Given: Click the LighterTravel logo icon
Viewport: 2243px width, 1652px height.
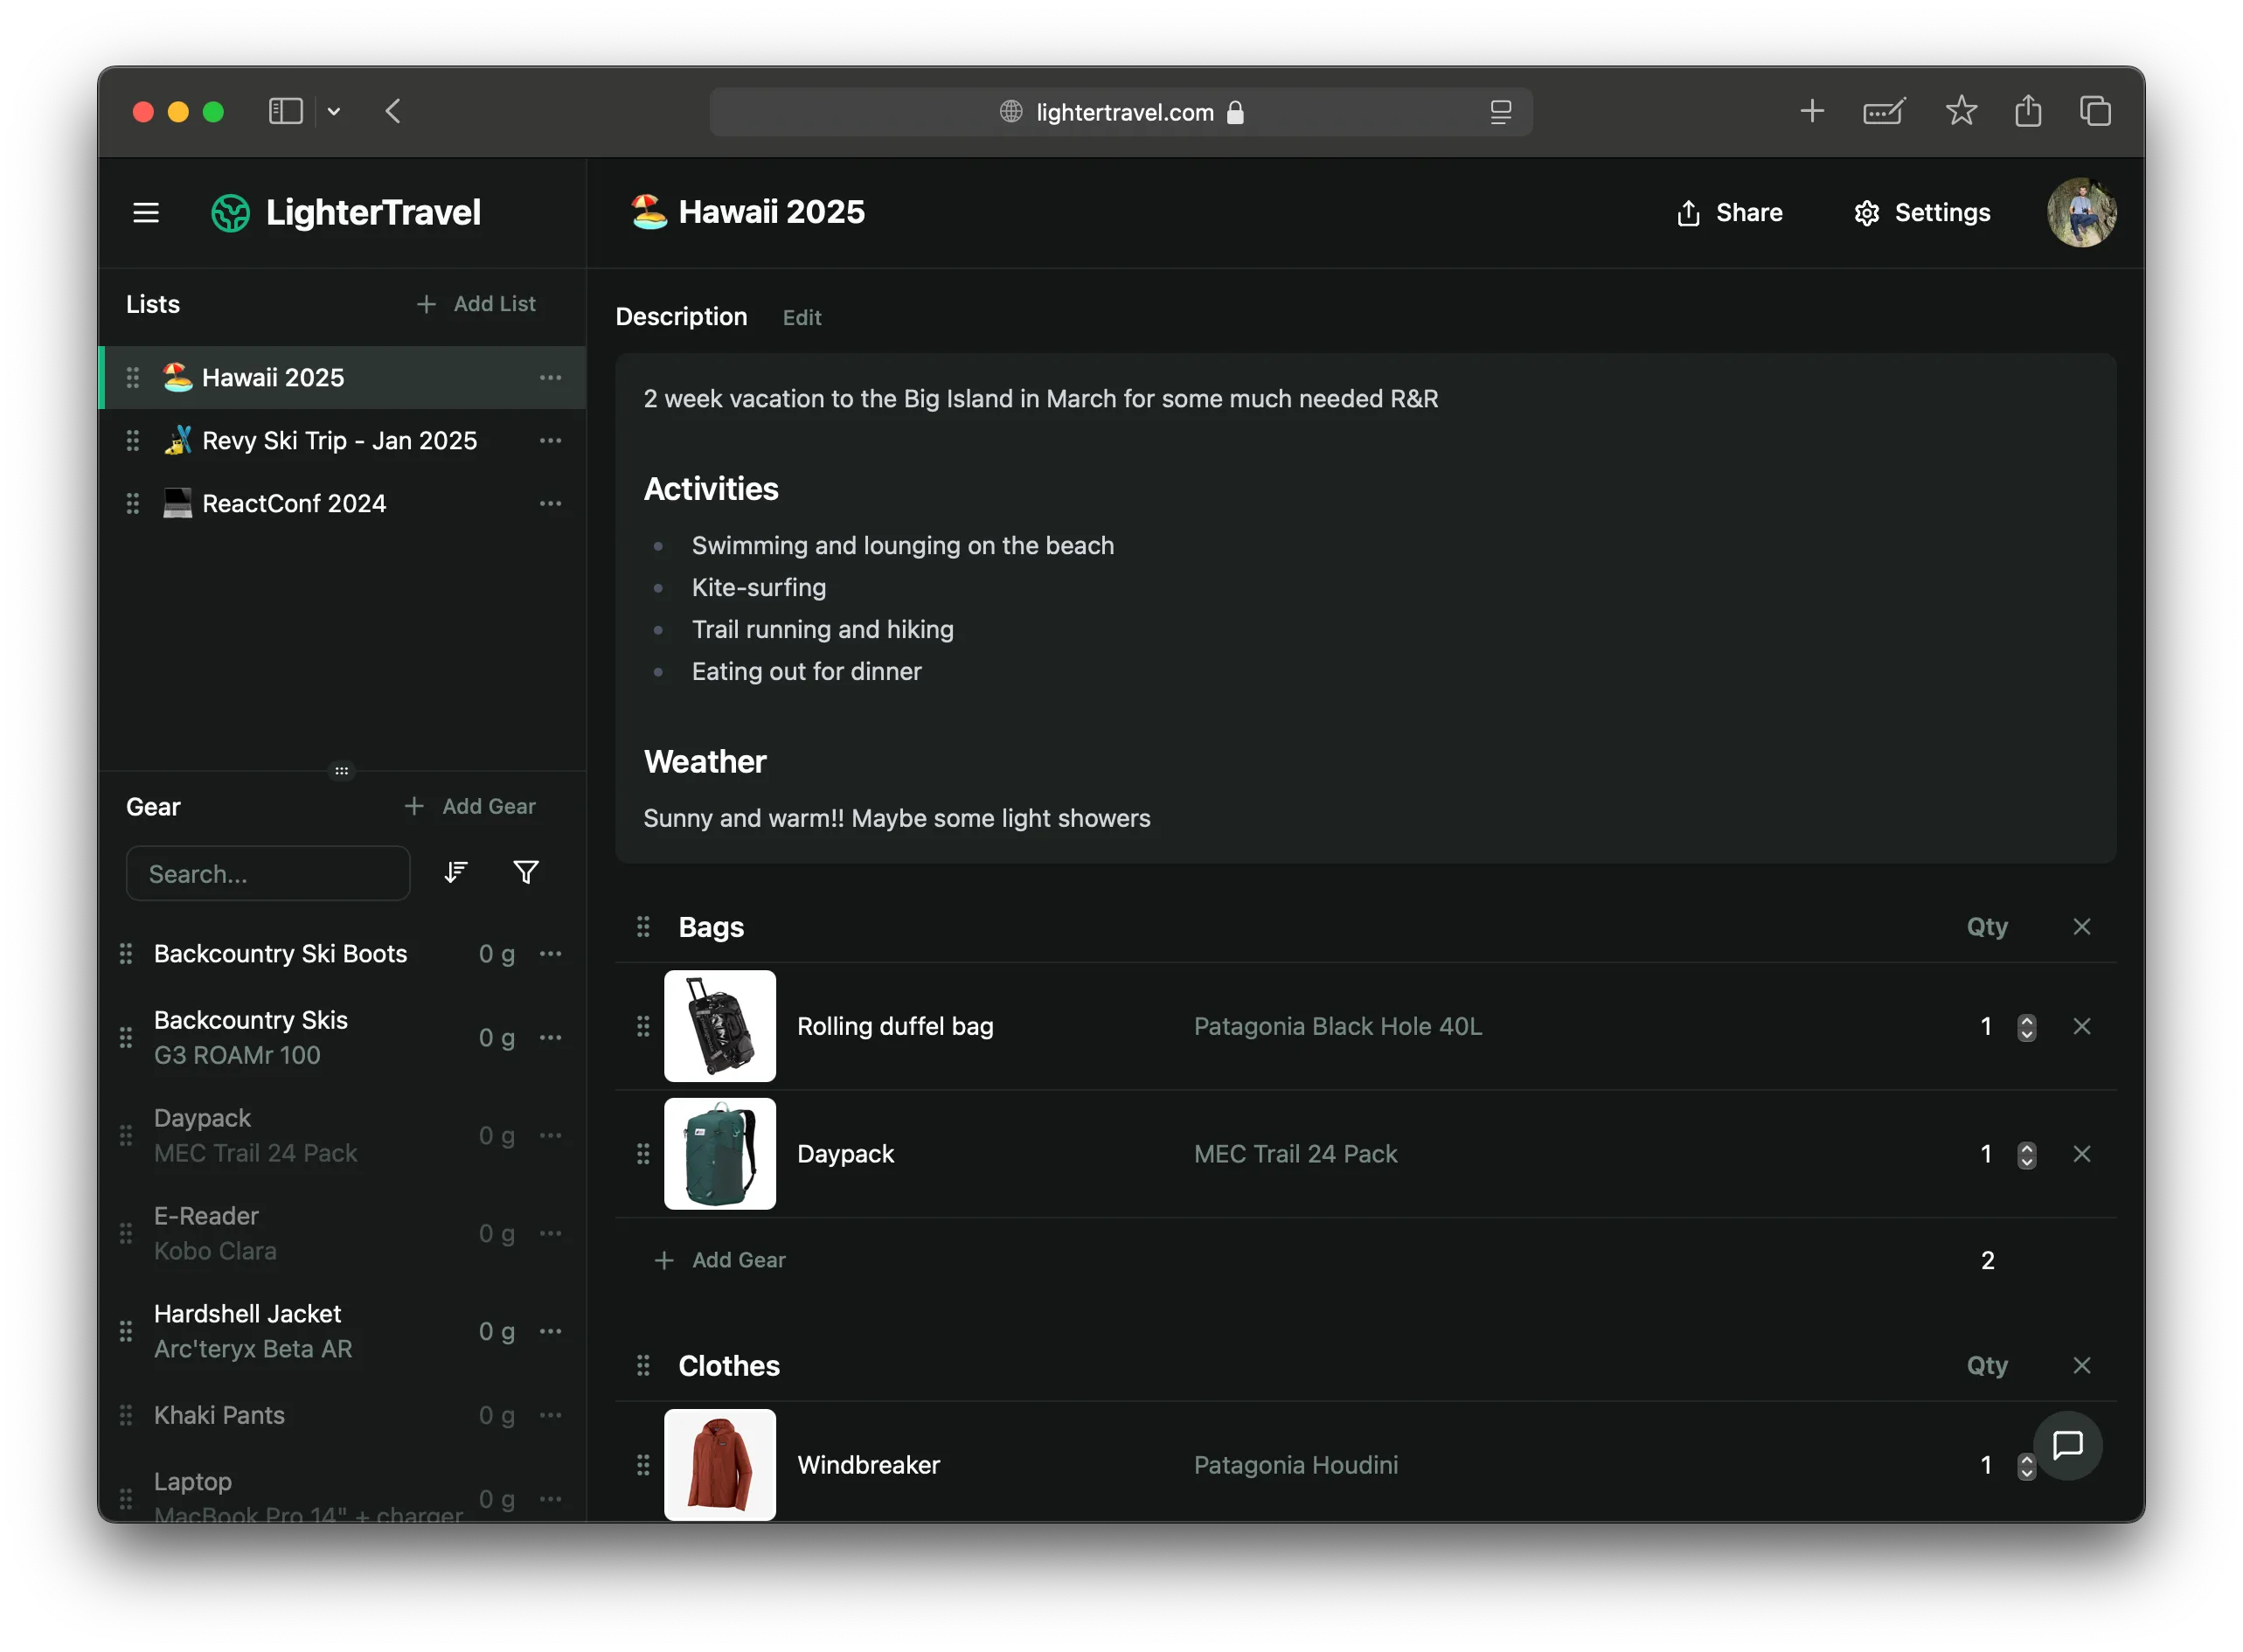Looking at the screenshot, I should coord(231,212).
